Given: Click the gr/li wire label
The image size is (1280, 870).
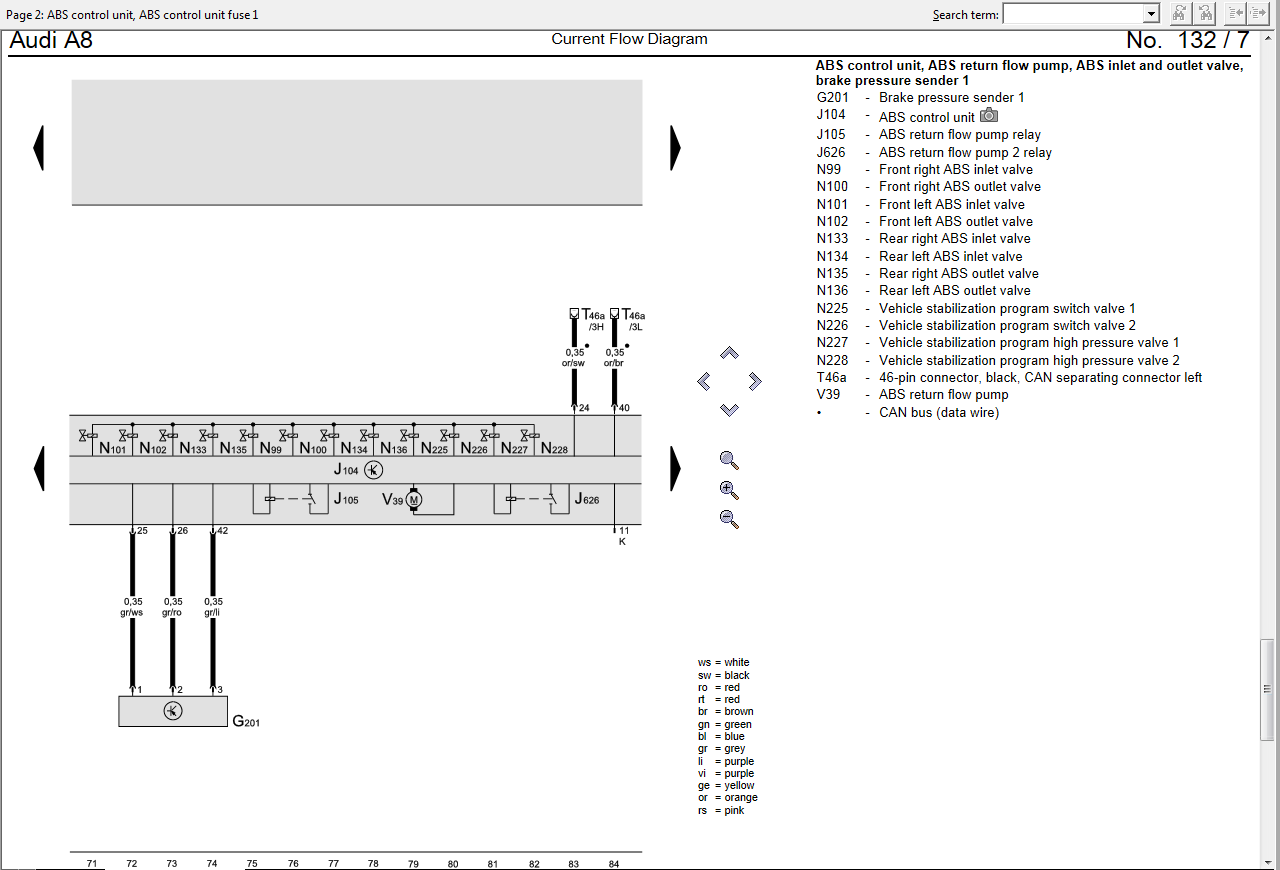Looking at the screenshot, I should (x=212, y=612).
